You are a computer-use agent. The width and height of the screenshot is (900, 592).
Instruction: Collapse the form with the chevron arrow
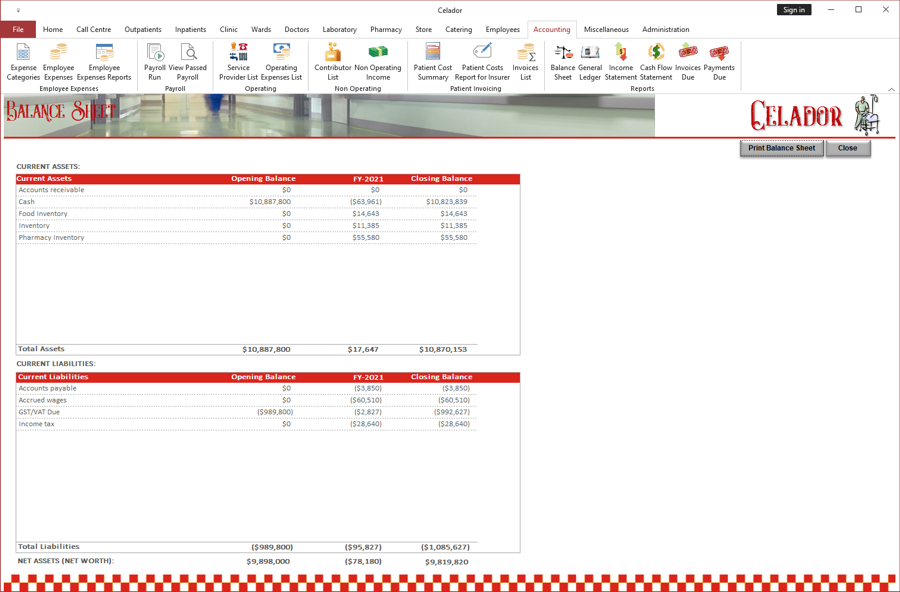coord(891,89)
